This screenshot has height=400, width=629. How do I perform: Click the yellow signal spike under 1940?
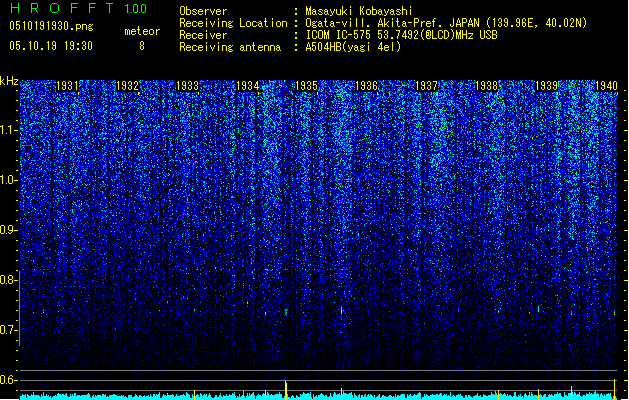click(615, 390)
